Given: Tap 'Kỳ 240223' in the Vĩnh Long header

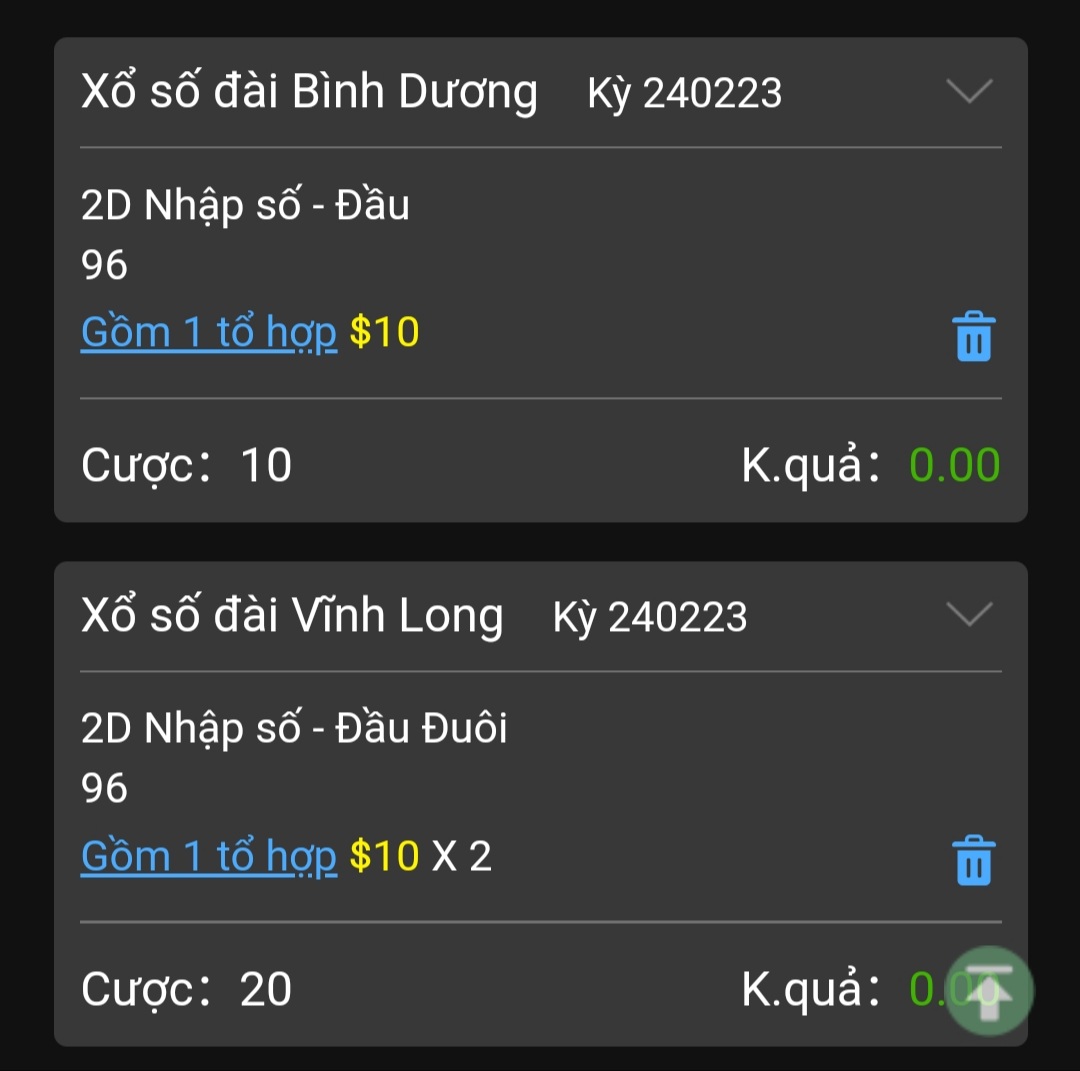Looking at the screenshot, I should 650,616.
